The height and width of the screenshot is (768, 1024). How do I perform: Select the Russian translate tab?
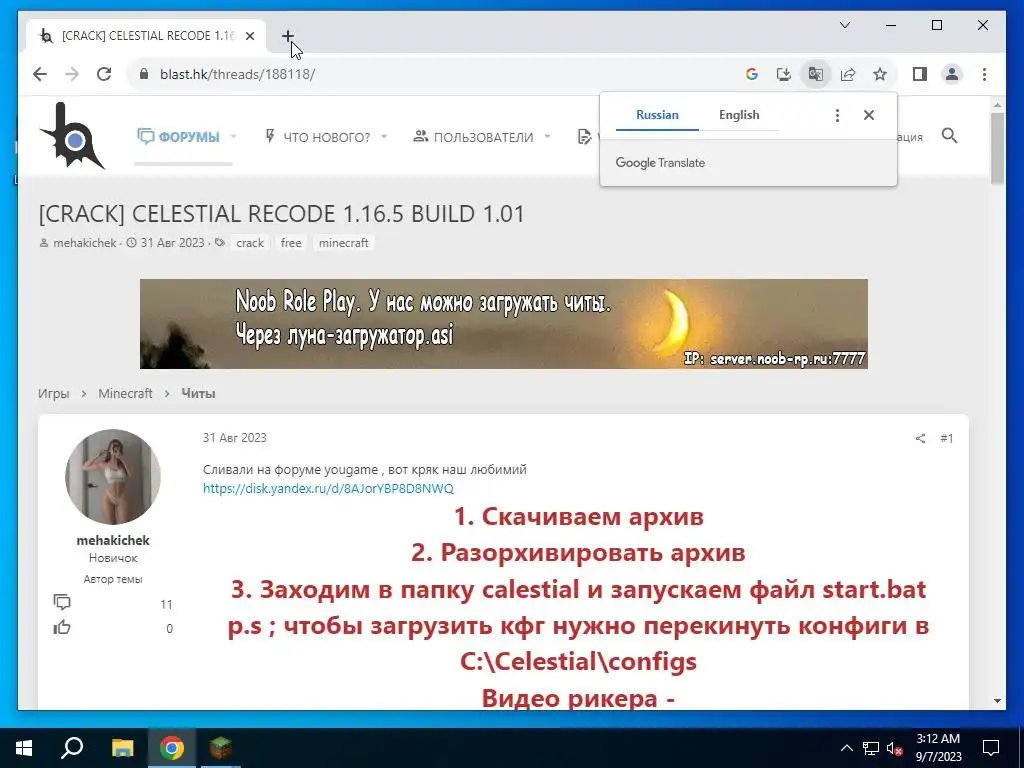click(x=657, y=115)
